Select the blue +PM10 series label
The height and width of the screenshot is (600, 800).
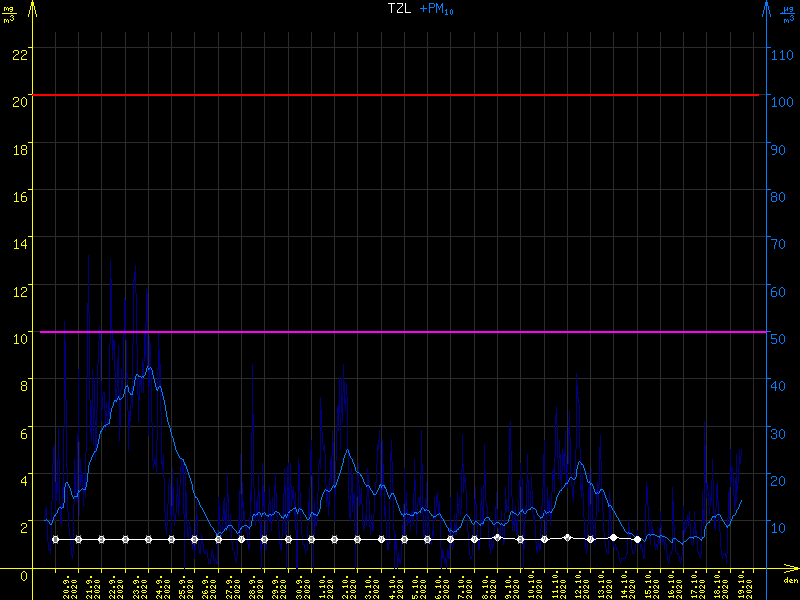tap(438, 9)
